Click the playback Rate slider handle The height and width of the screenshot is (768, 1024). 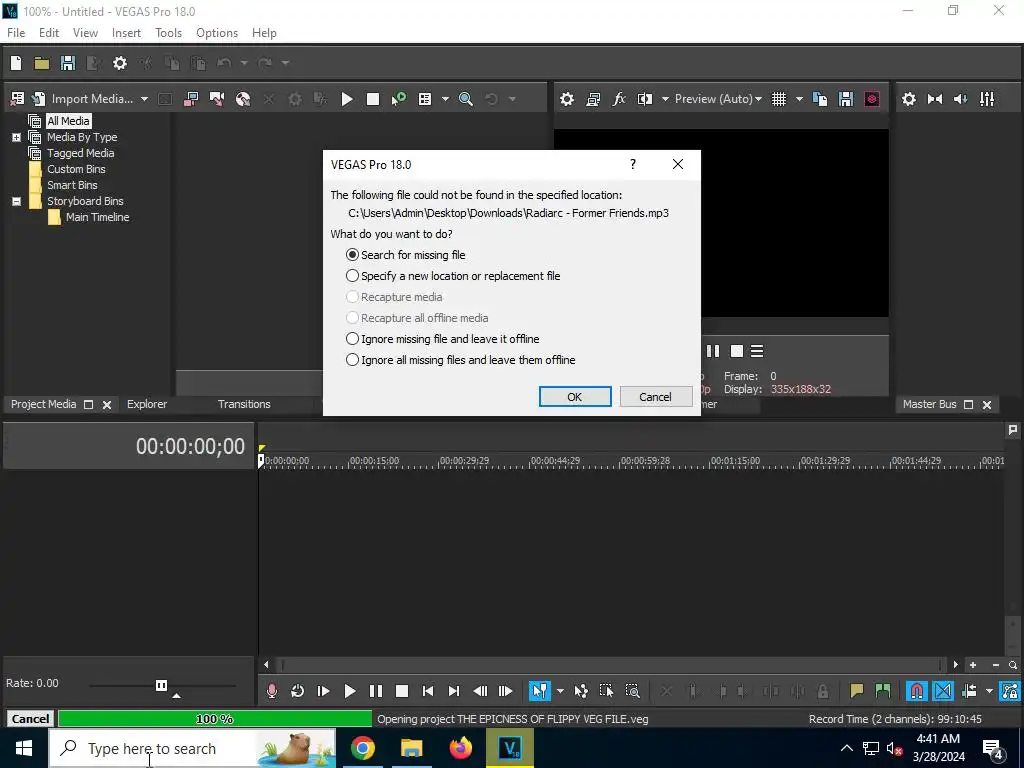[x=161, y=685]
